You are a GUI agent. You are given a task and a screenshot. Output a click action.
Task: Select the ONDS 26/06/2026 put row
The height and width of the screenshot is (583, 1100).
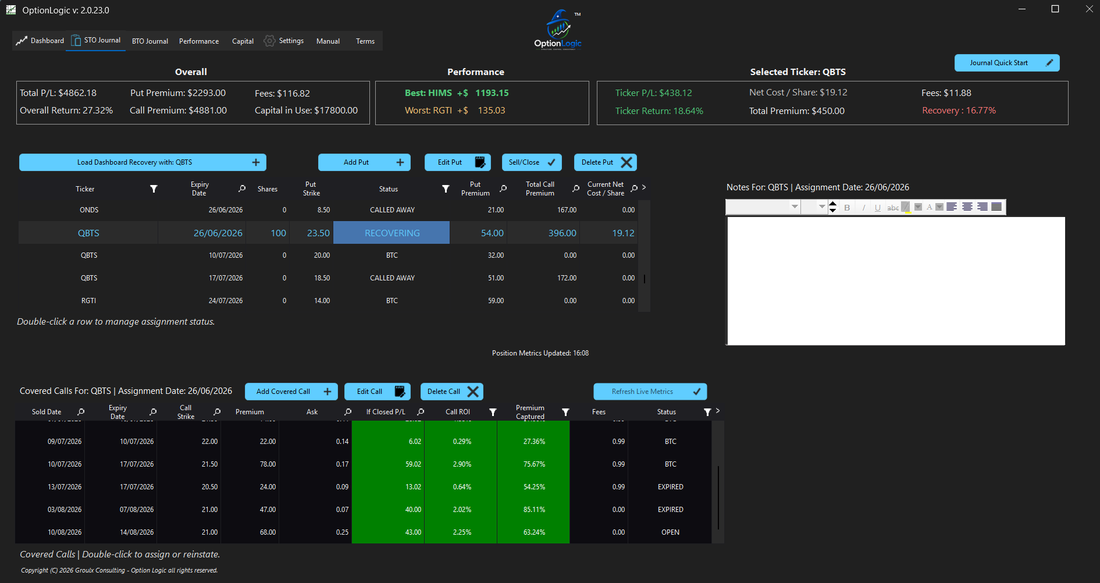[x=330, y=210]
